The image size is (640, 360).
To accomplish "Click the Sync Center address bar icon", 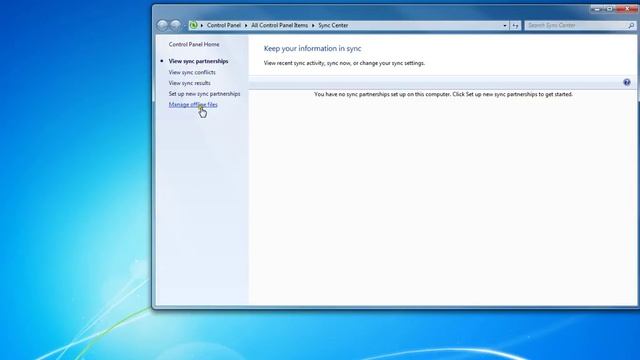I will (x=193, y=25).
